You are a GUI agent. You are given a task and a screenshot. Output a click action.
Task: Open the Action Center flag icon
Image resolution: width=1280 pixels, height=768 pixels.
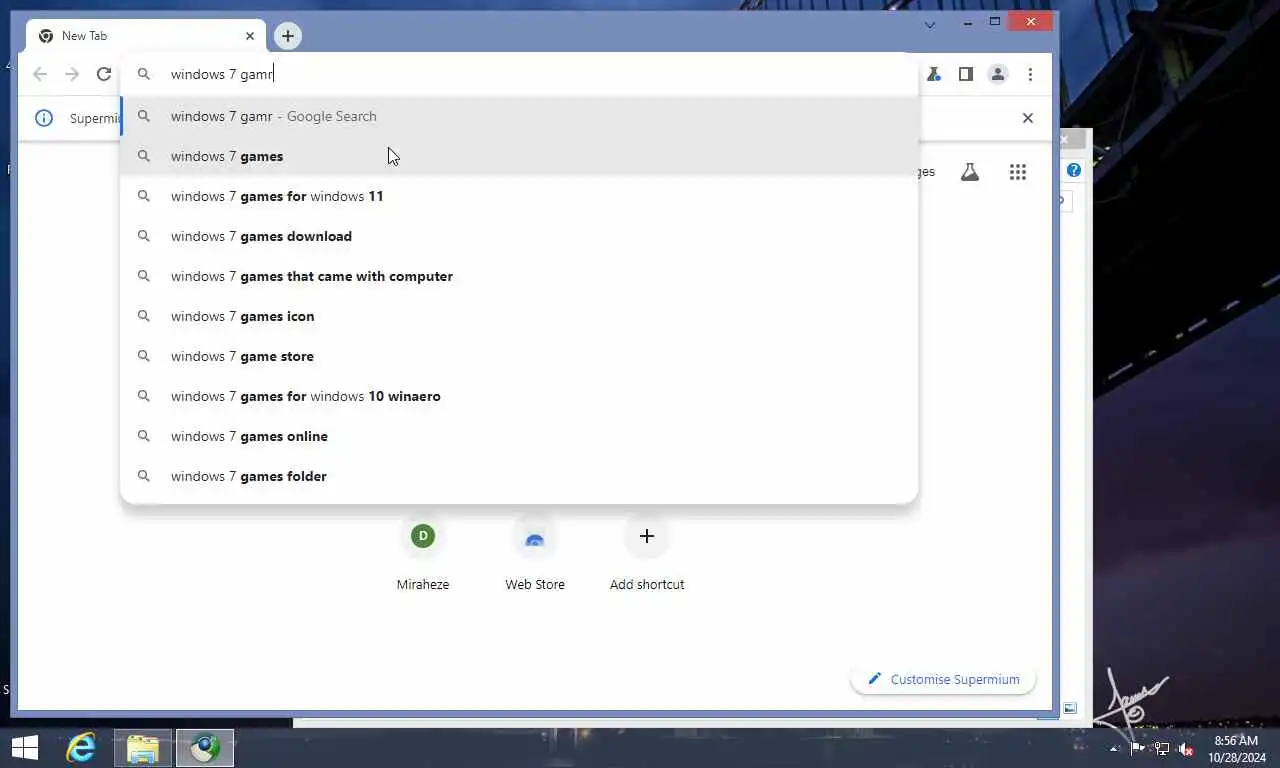[x=1138, y=748]
